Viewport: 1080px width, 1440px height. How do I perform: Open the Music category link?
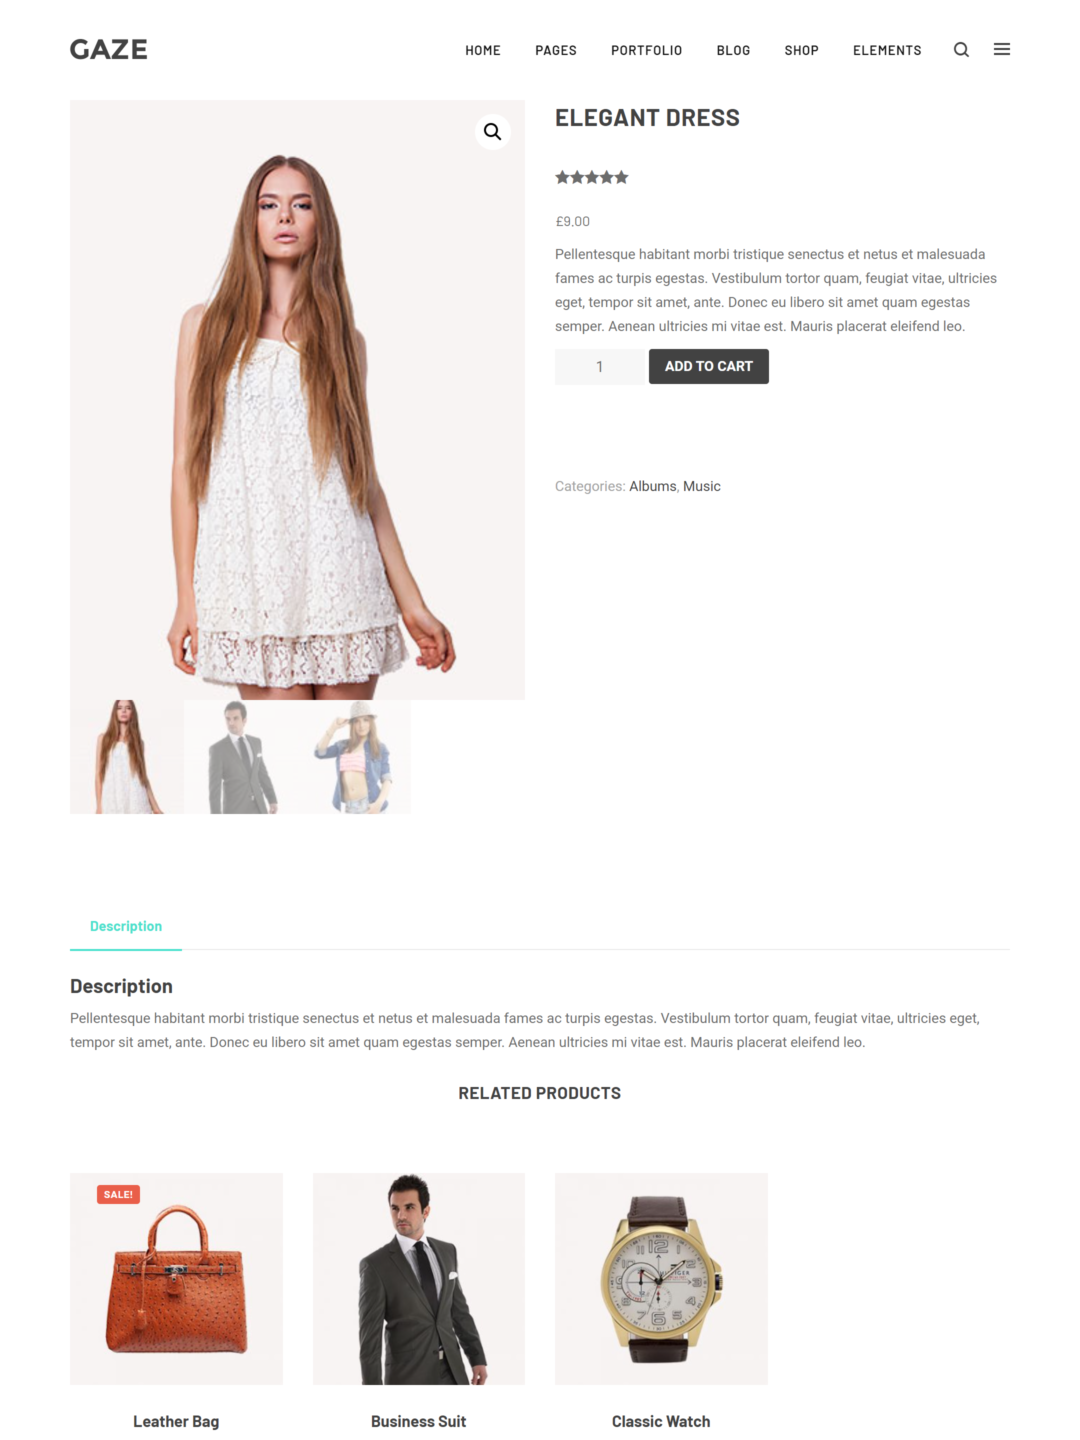tap(702, 486)
